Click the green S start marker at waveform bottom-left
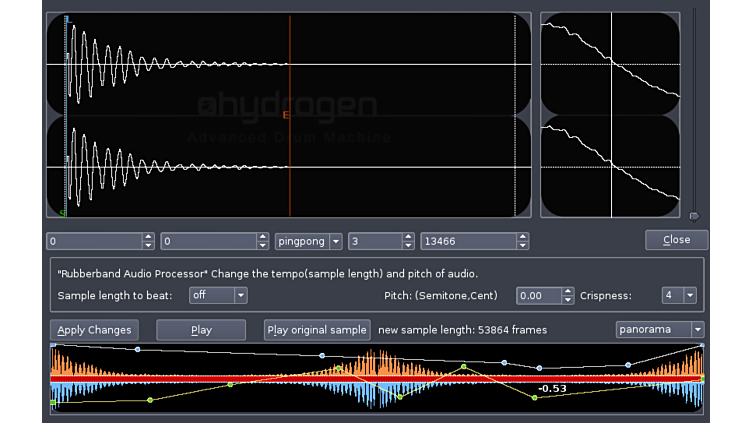The height and width of the screenshot is (423, 752). point(64,212)
